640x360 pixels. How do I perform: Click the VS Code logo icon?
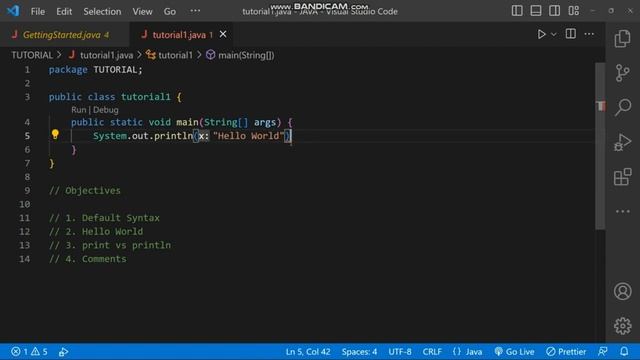tap(13, 11)
